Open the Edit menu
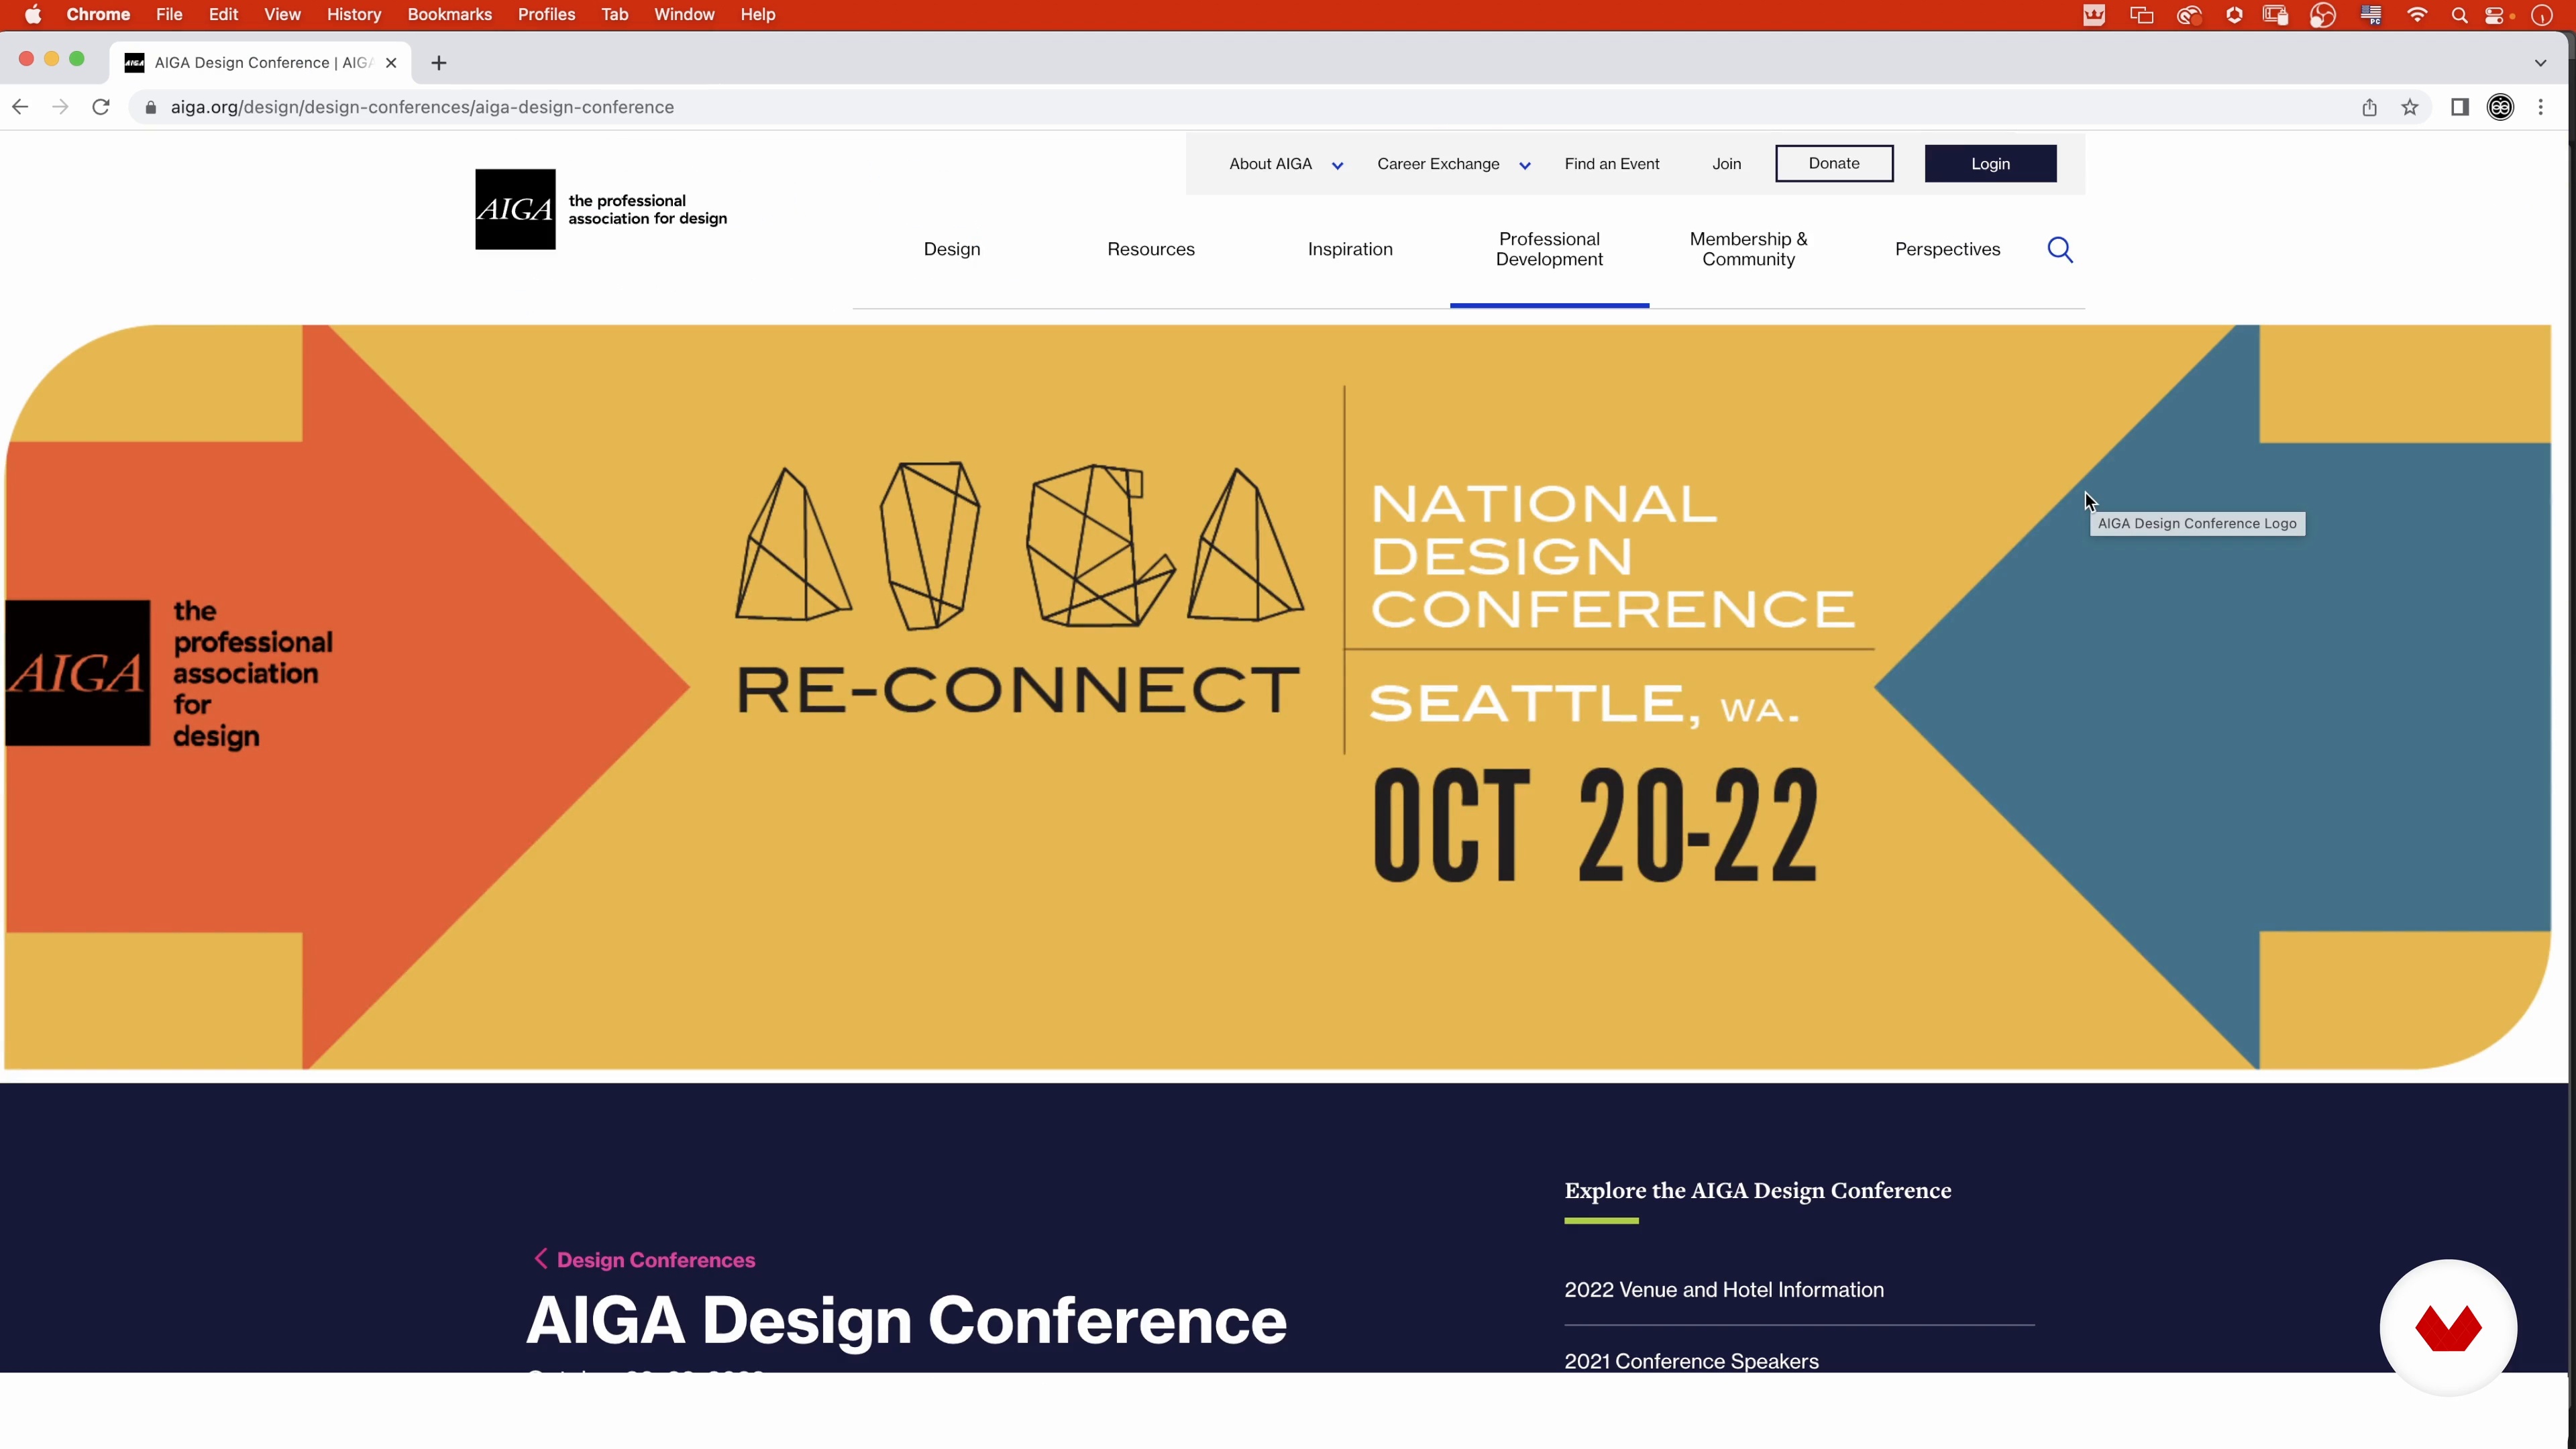The image size is (2576, 1449). [223, 14]
